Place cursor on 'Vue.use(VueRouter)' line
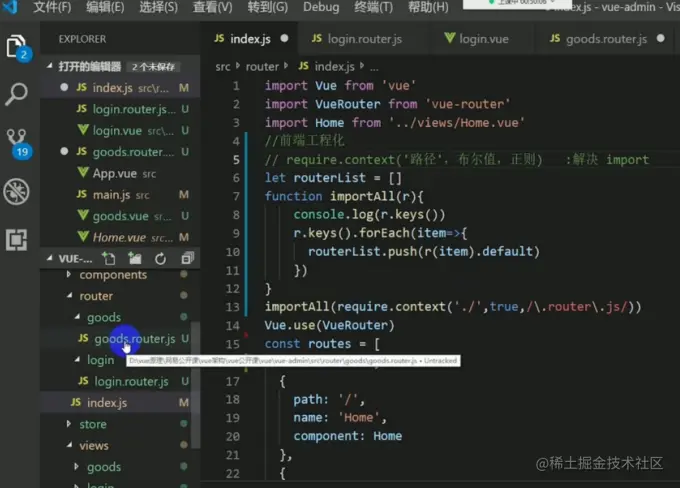 (329, 325)
